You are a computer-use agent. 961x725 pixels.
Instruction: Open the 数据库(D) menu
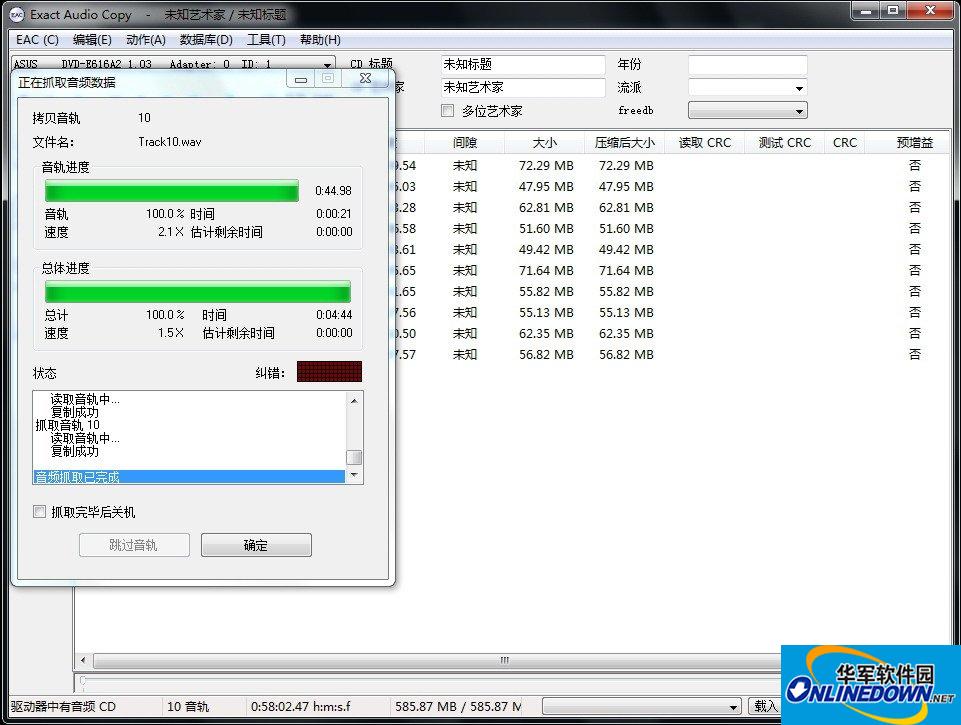(x=206, y=40)
